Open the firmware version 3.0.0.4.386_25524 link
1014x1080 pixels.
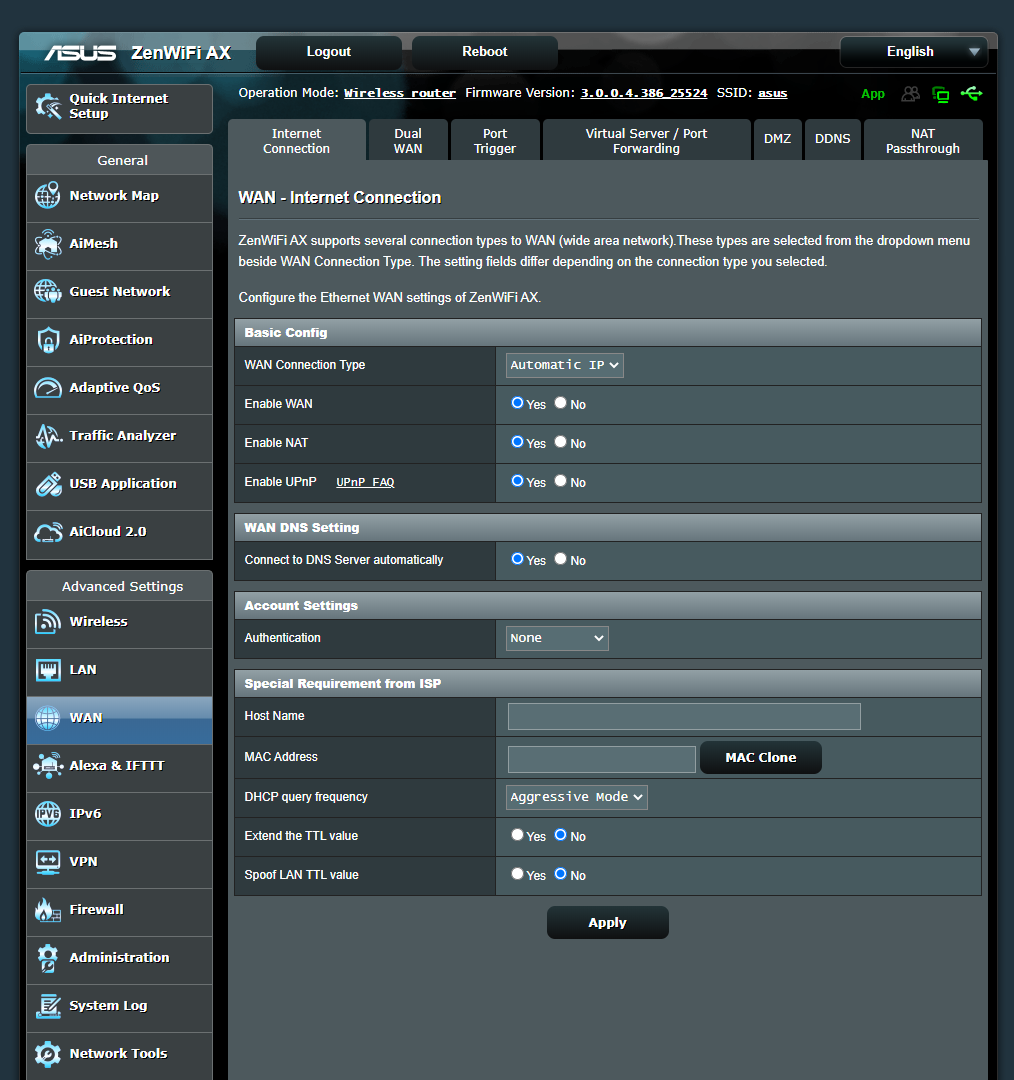pos(643,93)
